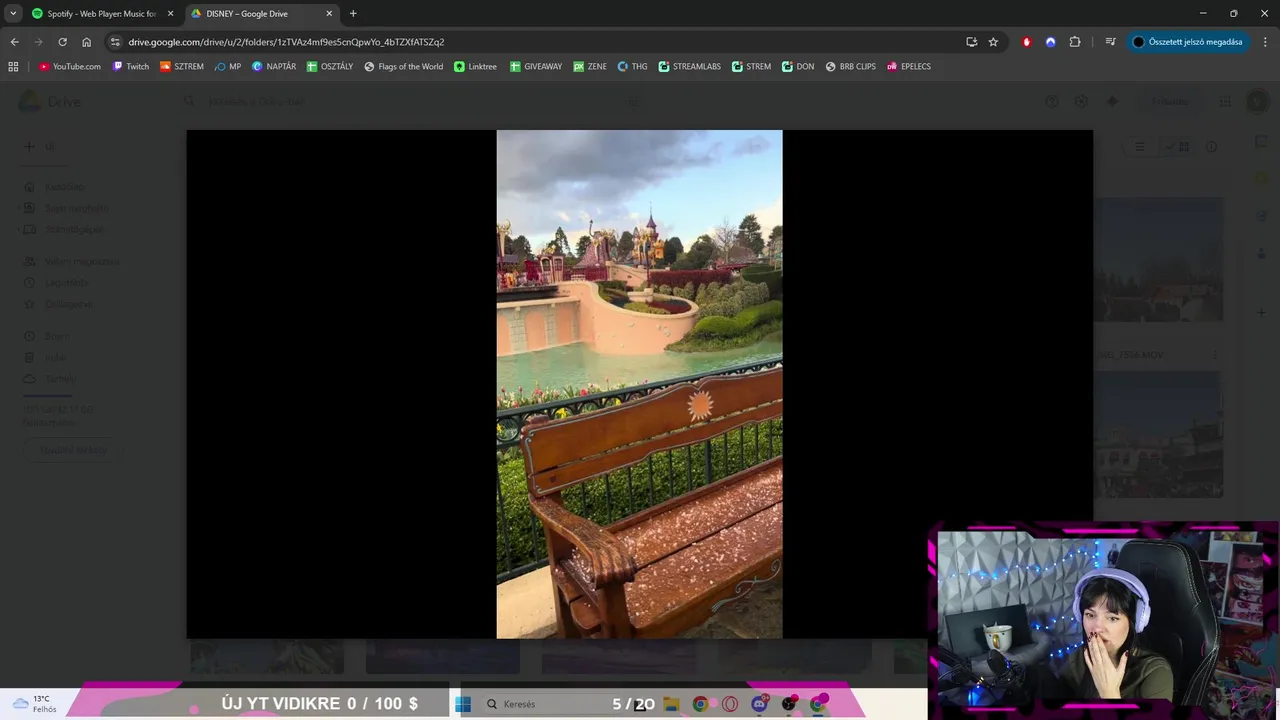Open the STREM bookmark

tap(752, 66)
